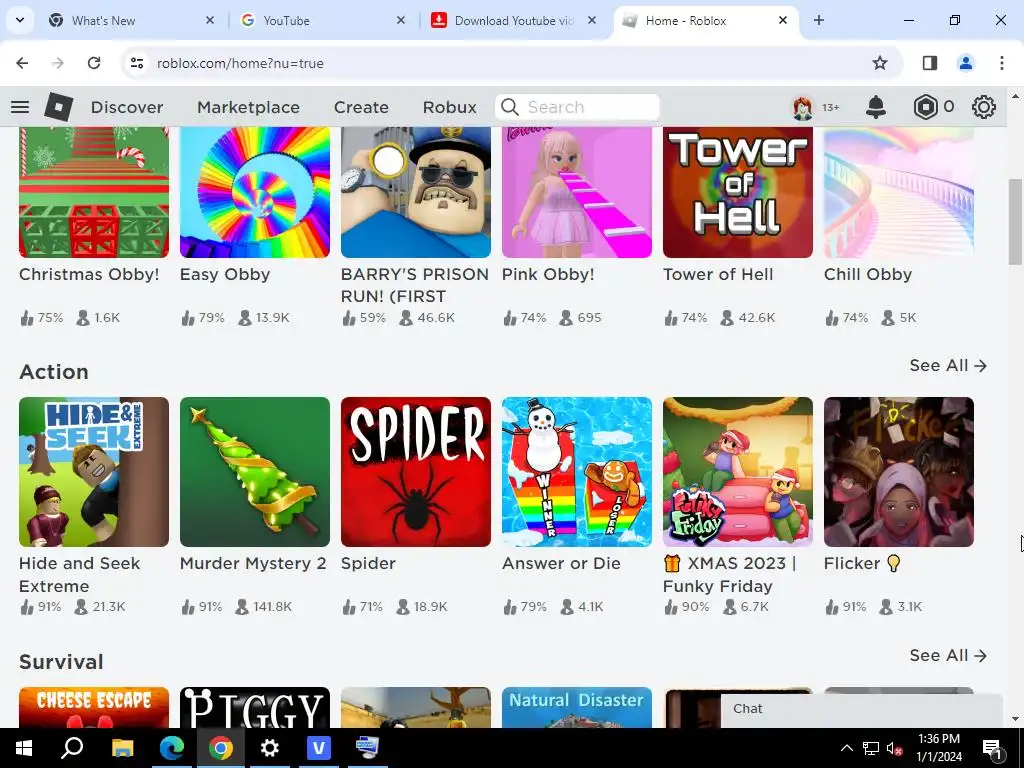Open the Christmas Obby thumbnail

94,192
